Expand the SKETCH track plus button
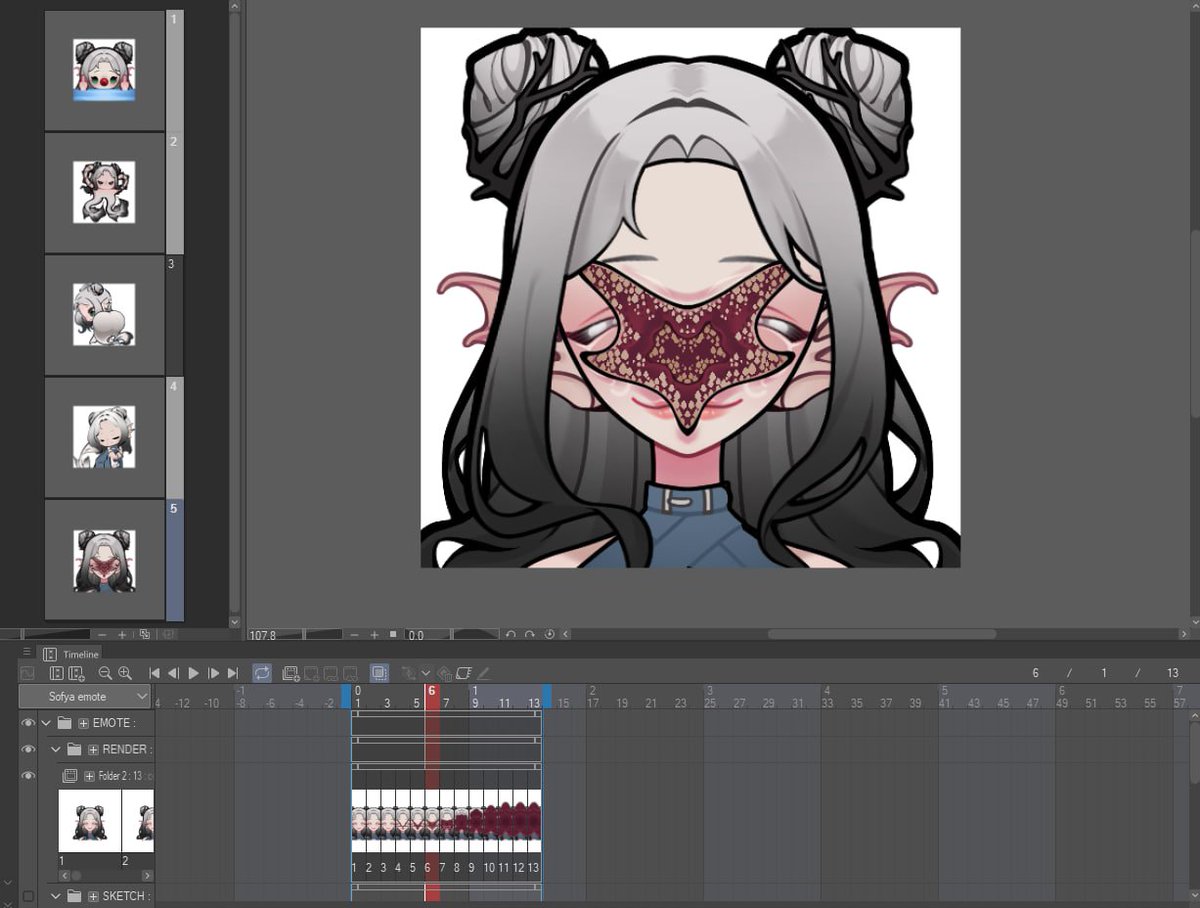The height and width of the screenshot is (908, 1200). pos(93,896)
